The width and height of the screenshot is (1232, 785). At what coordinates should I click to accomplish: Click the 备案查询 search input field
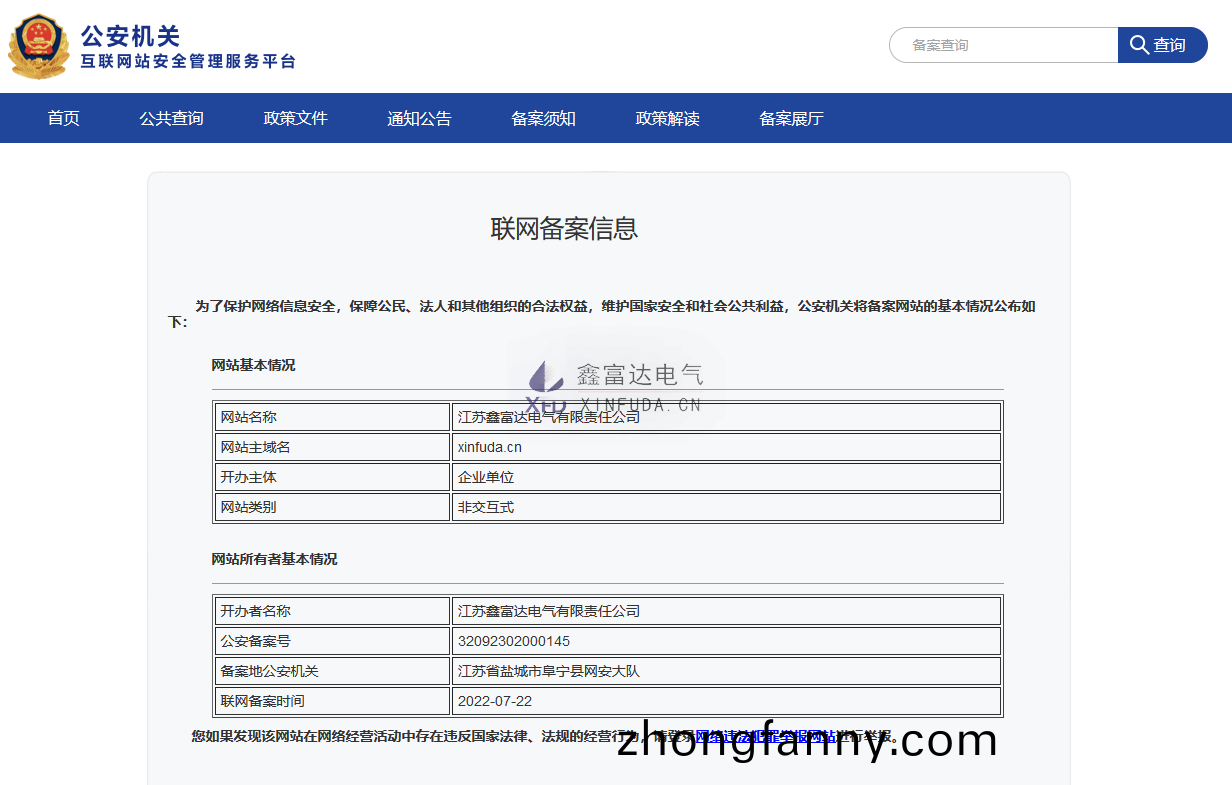(x=1000, y=44)
